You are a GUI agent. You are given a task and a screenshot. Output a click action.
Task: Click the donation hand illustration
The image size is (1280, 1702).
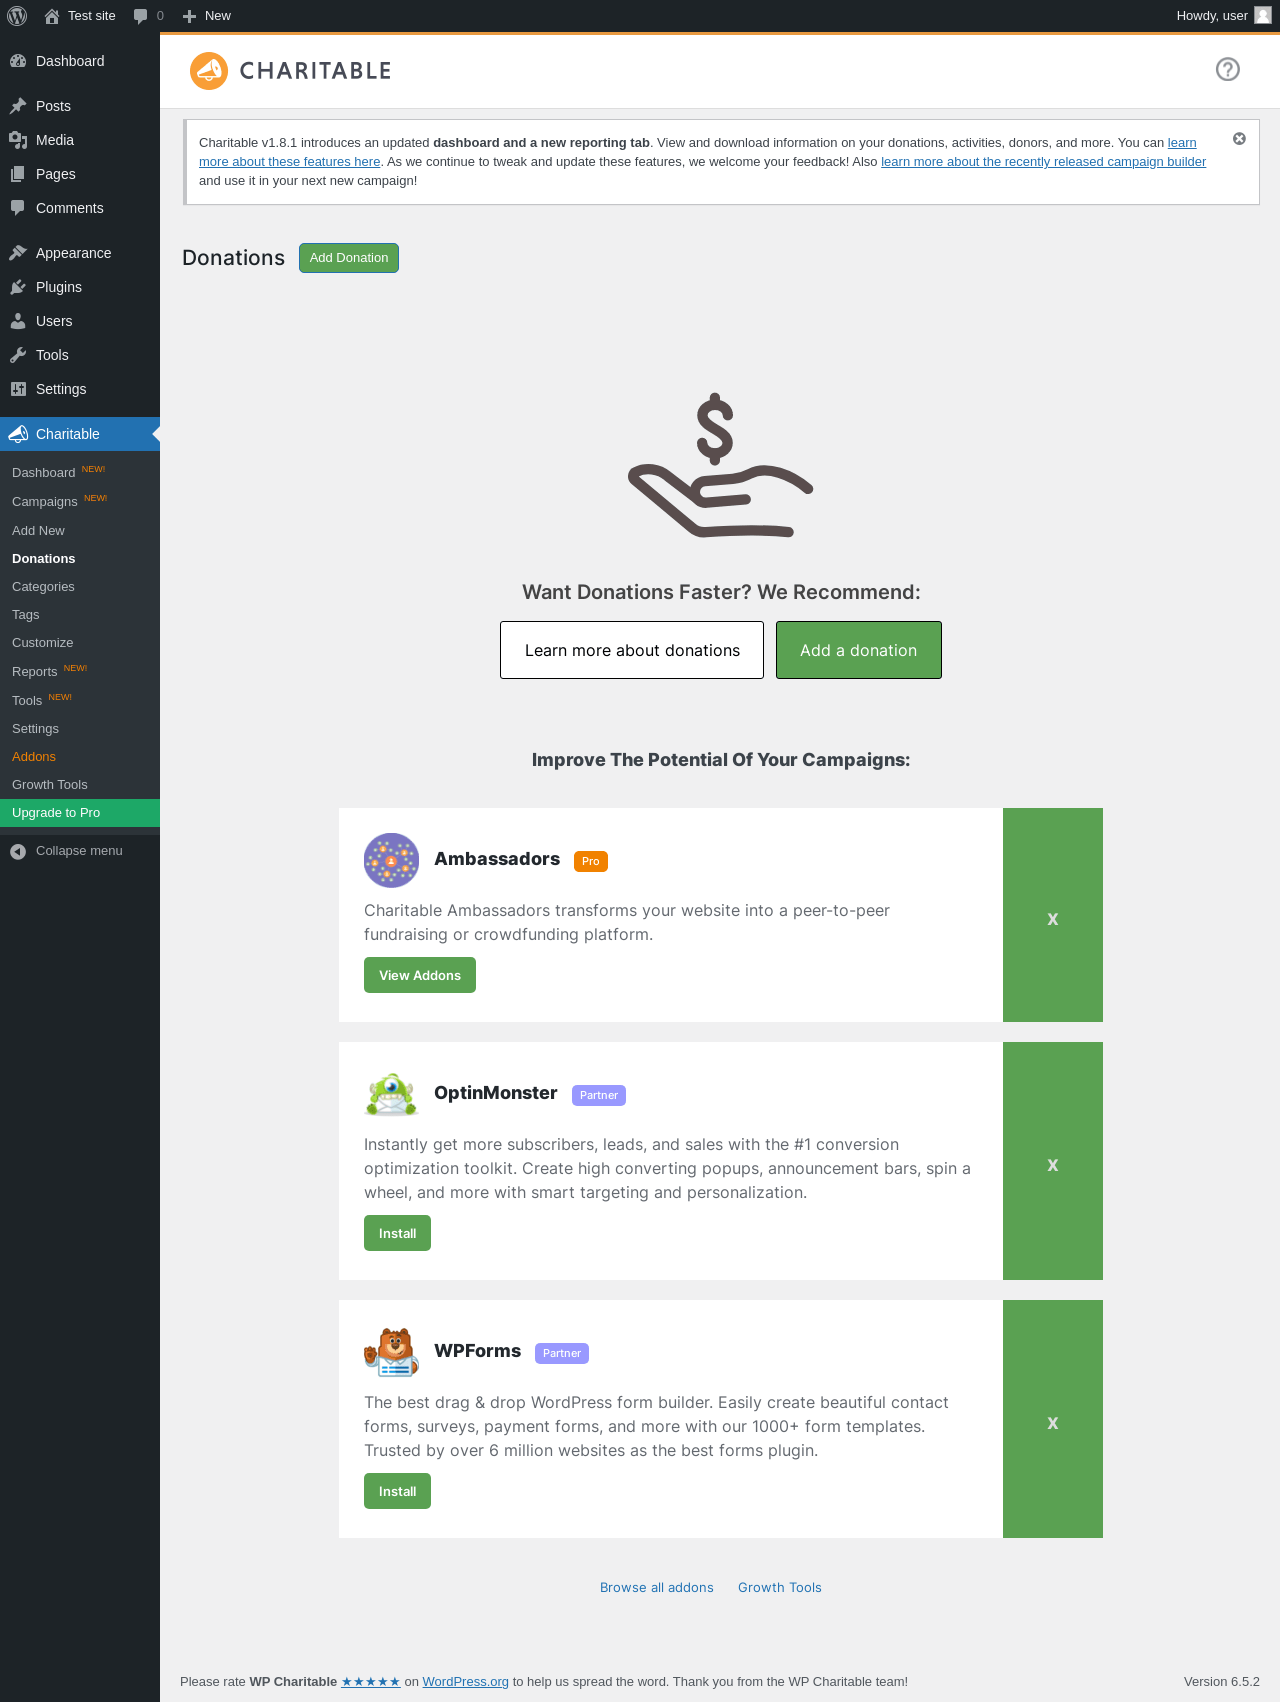pos(720,465)
